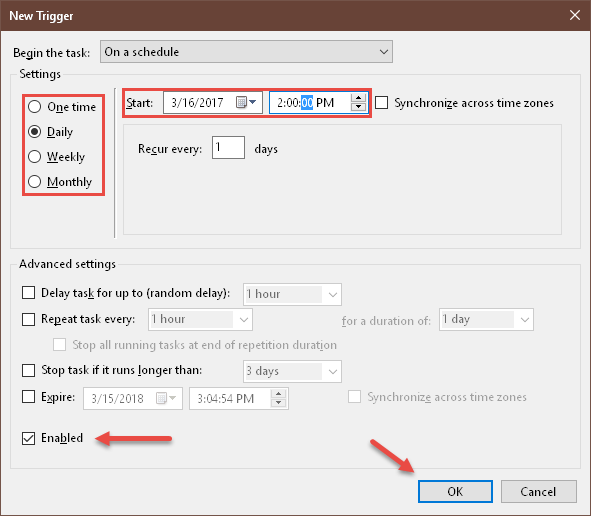The height and width of the screenshot is (516, 591).
Task: Check the Repeat task every option
Action: 28,319
